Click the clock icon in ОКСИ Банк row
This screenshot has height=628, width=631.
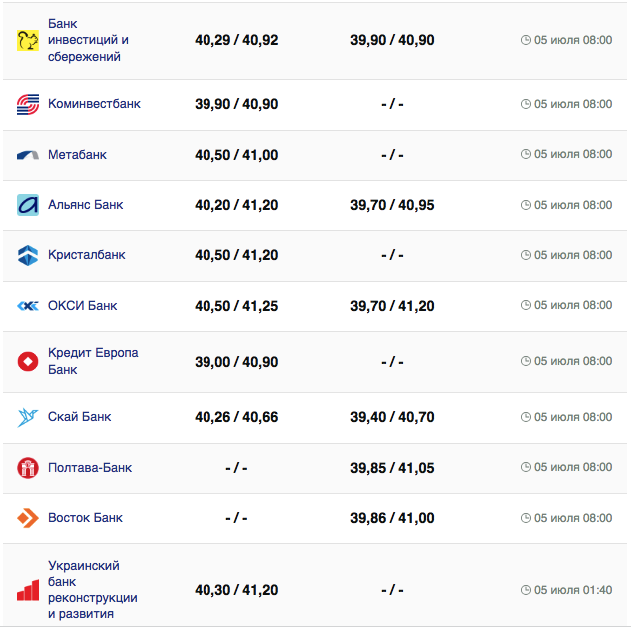tap(527, 306)
